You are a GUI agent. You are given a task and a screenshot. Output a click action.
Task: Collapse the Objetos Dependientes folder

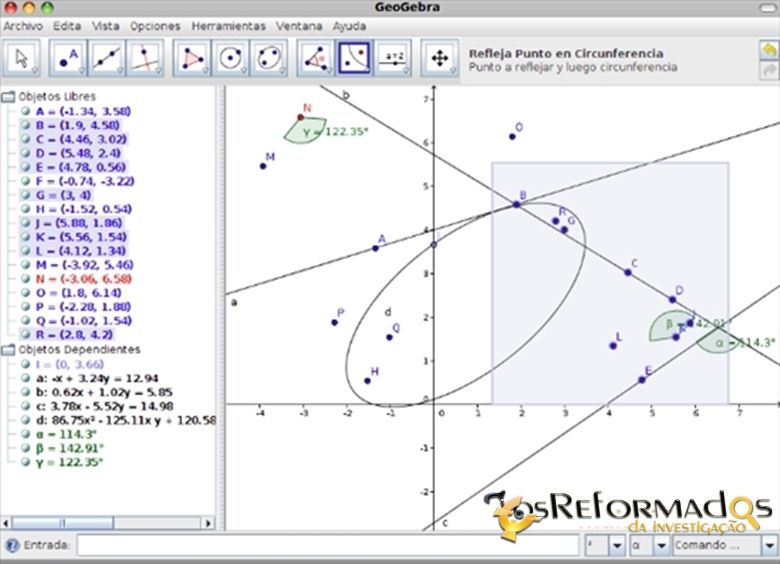tap(8, 350)
